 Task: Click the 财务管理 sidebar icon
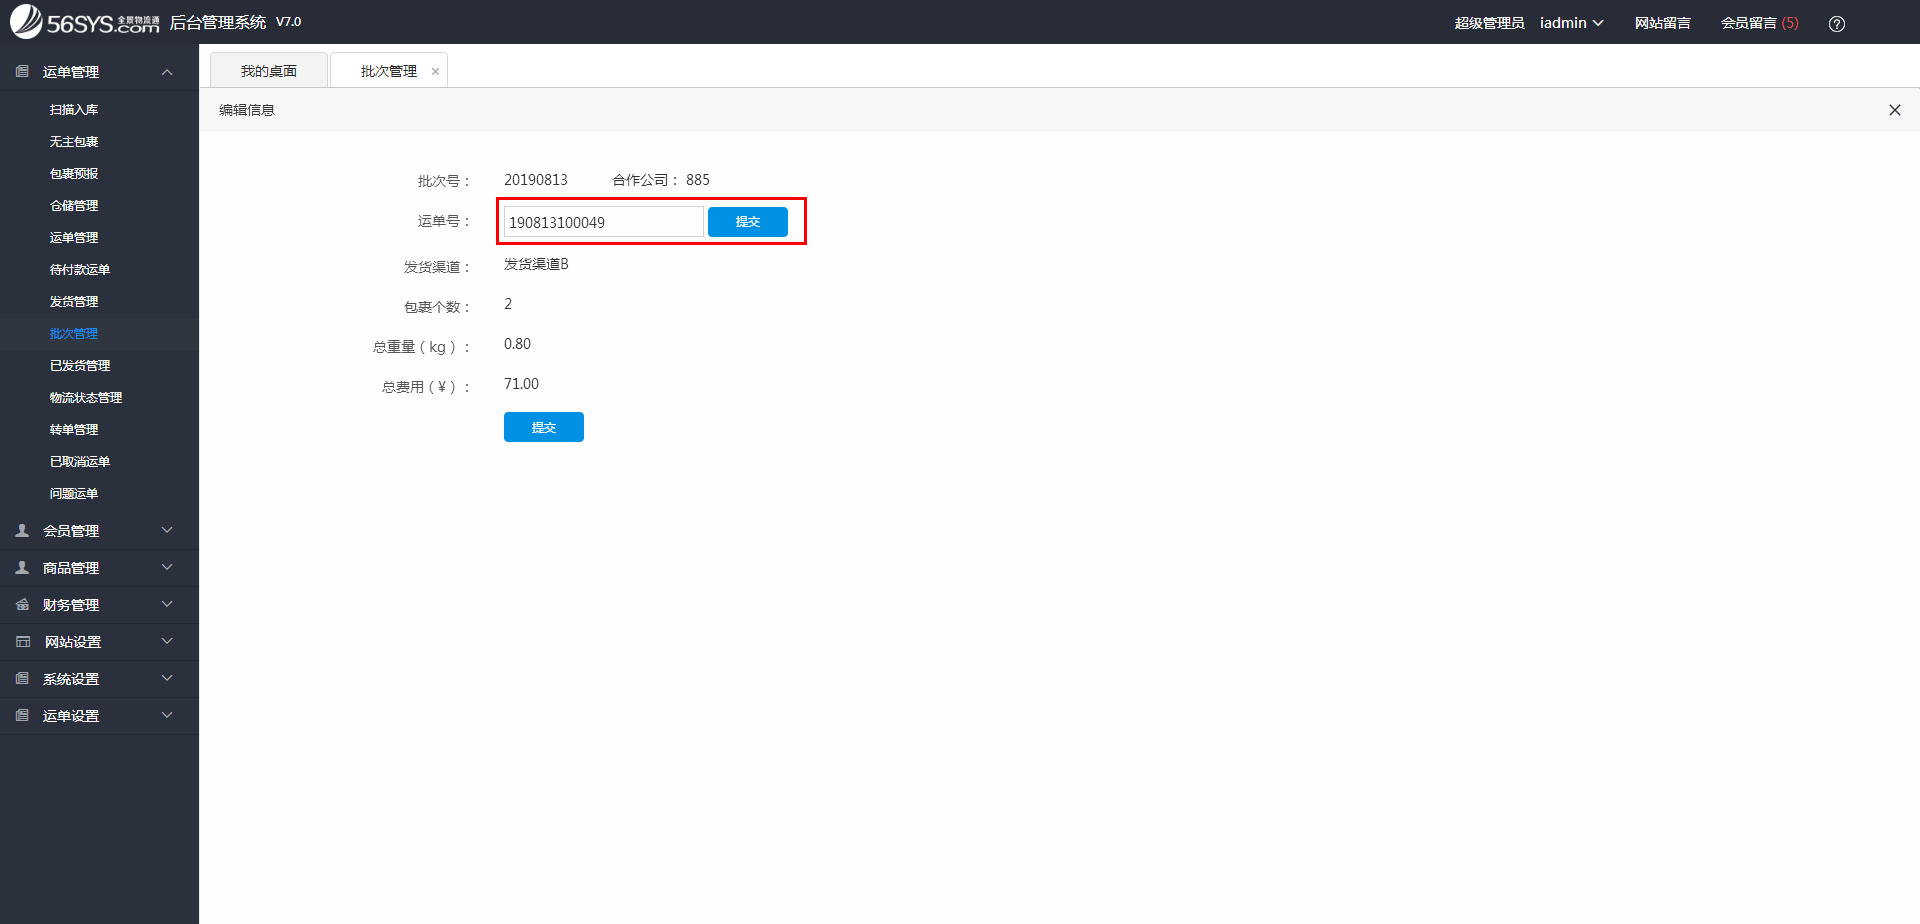pyautogui.click(x=22, y=605)
